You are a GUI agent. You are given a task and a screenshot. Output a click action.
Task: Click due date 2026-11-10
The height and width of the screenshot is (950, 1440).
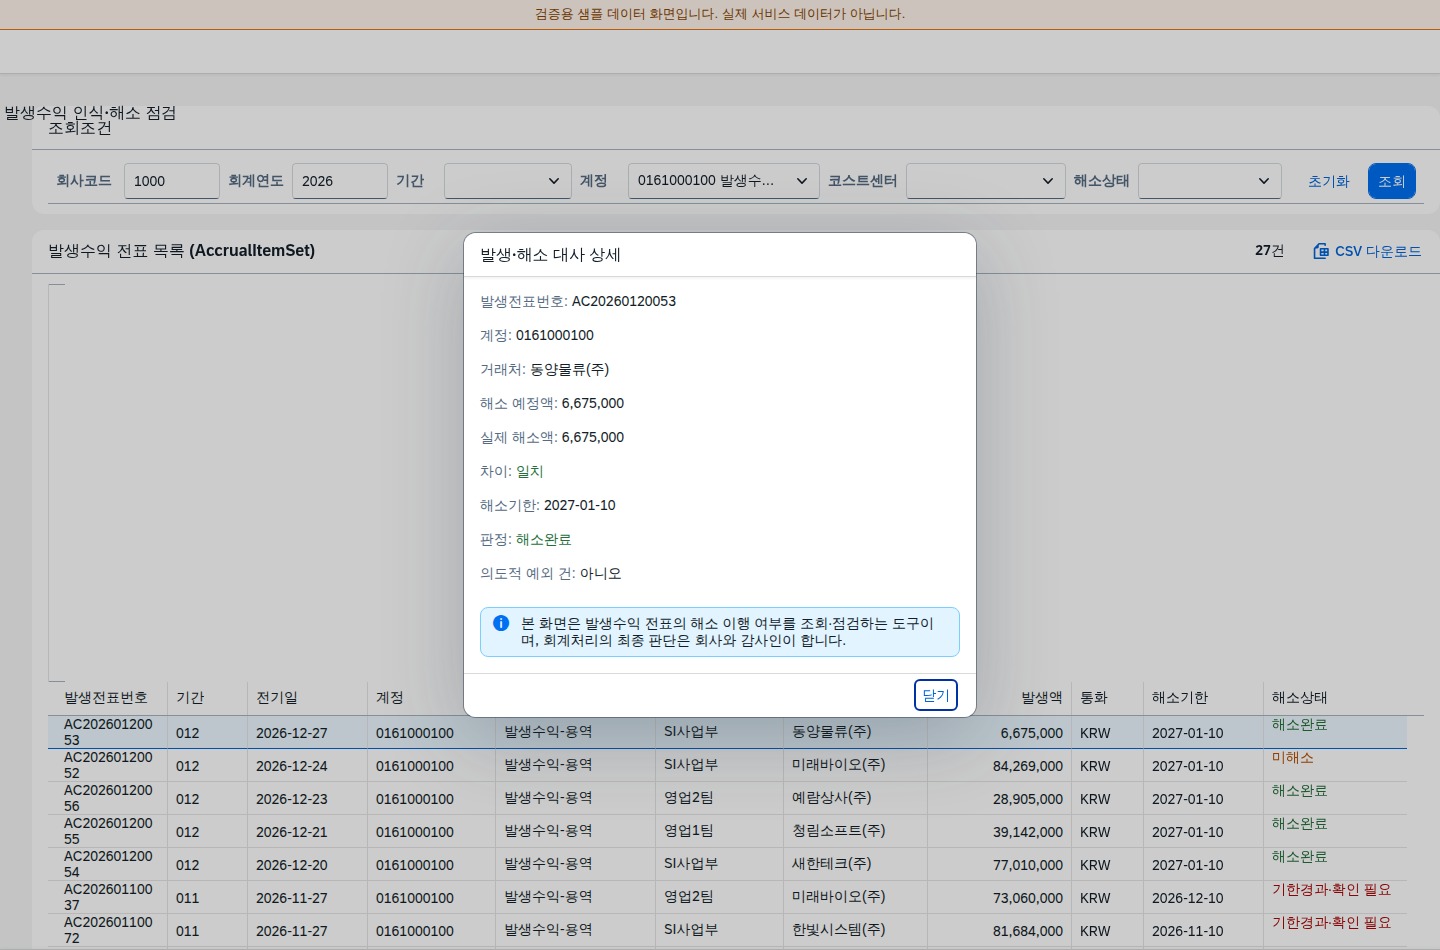1188,931
